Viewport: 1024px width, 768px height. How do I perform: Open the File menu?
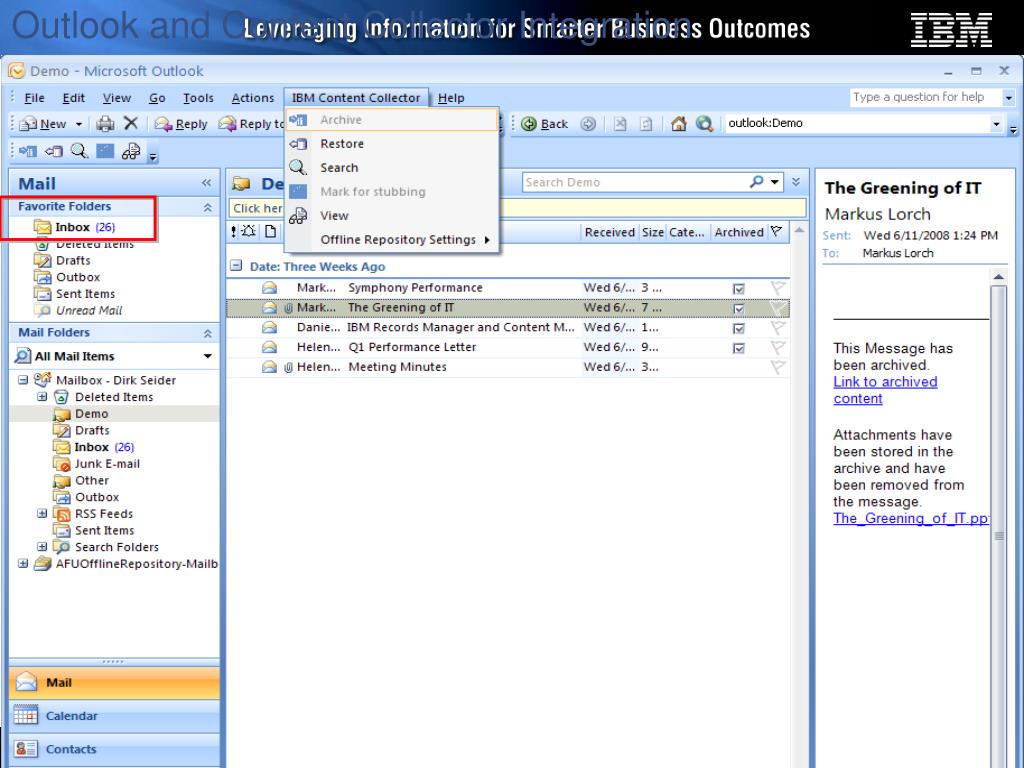tap(34, 98)
